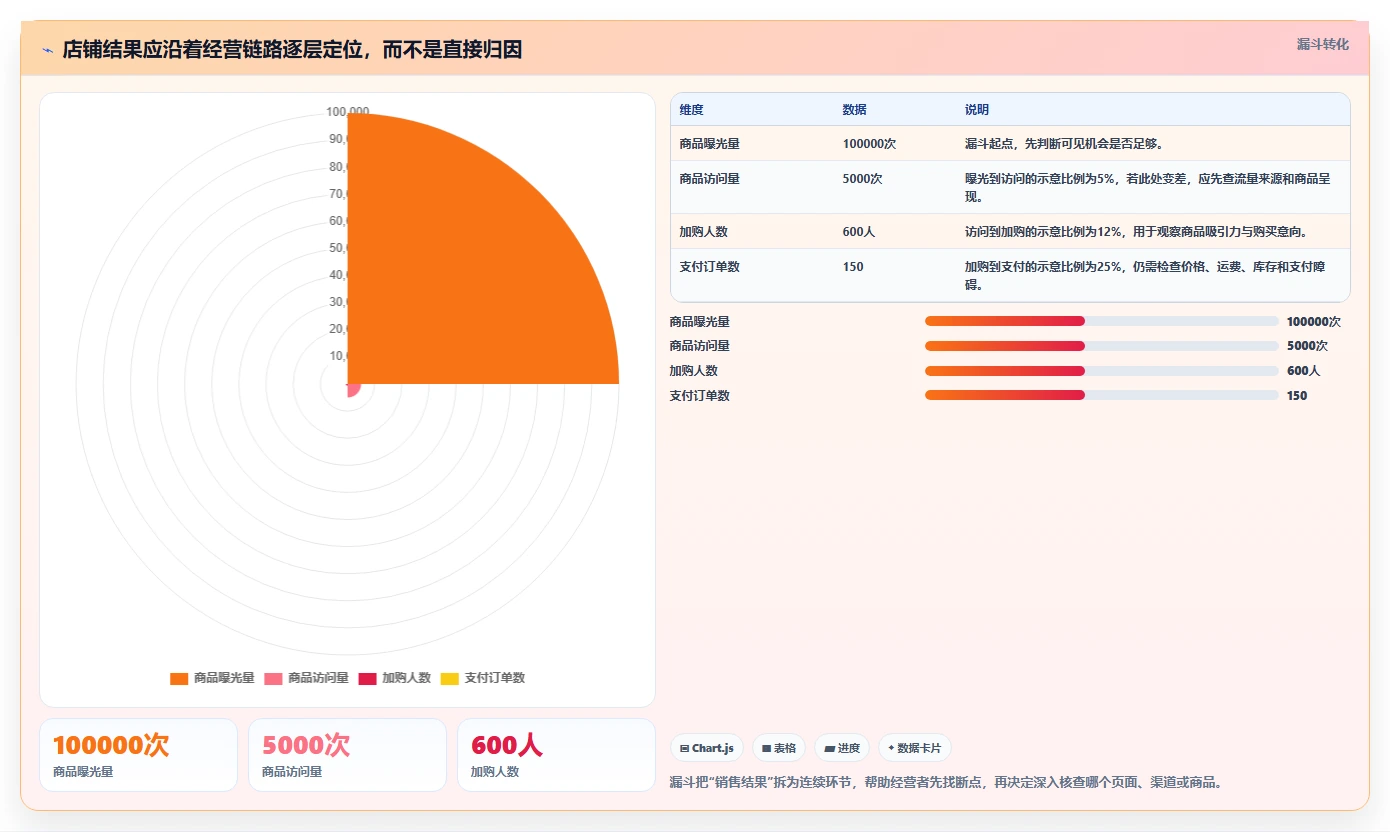Click the description about 访问到加购的示意比例为12%
This screenshot has height=832, width=1390.
pyautogui.click(x=1137, y=232)
